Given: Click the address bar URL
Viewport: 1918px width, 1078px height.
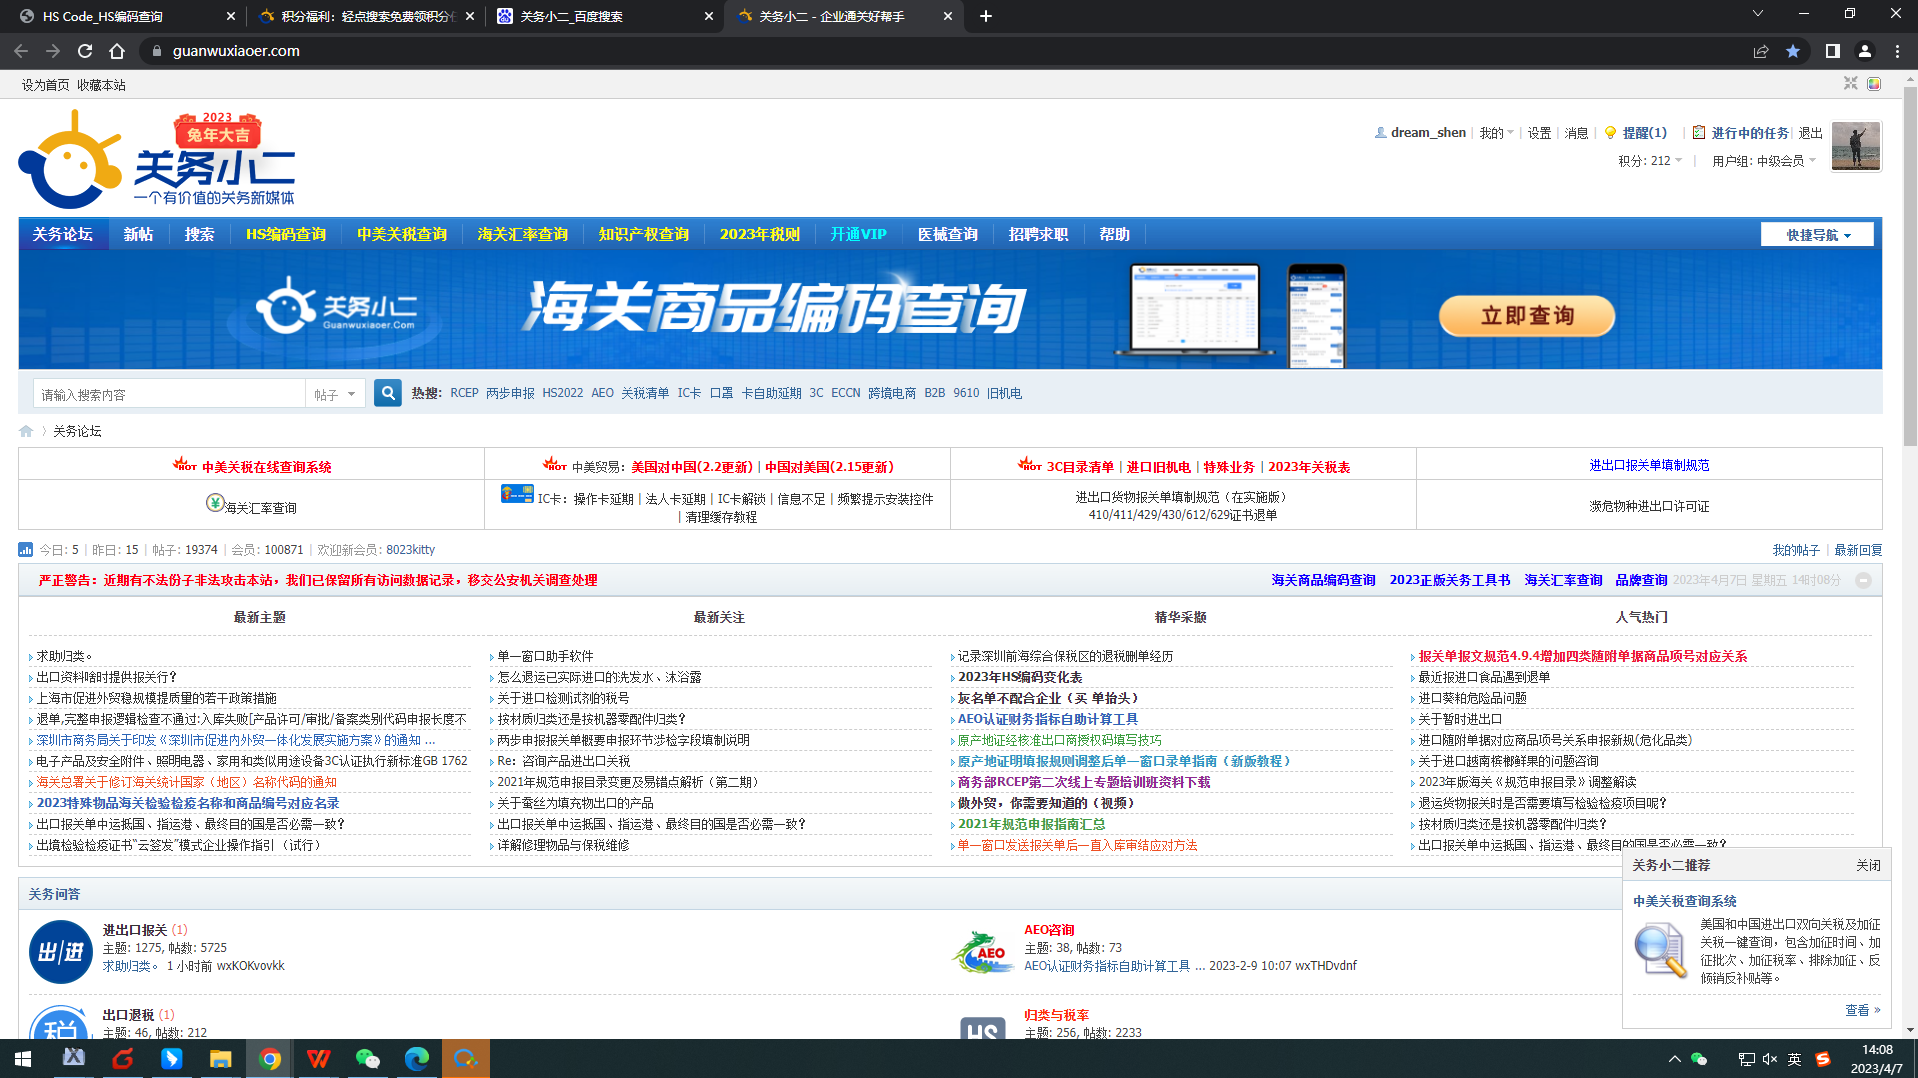Looking at the screenshot, I should pos(236,51).
